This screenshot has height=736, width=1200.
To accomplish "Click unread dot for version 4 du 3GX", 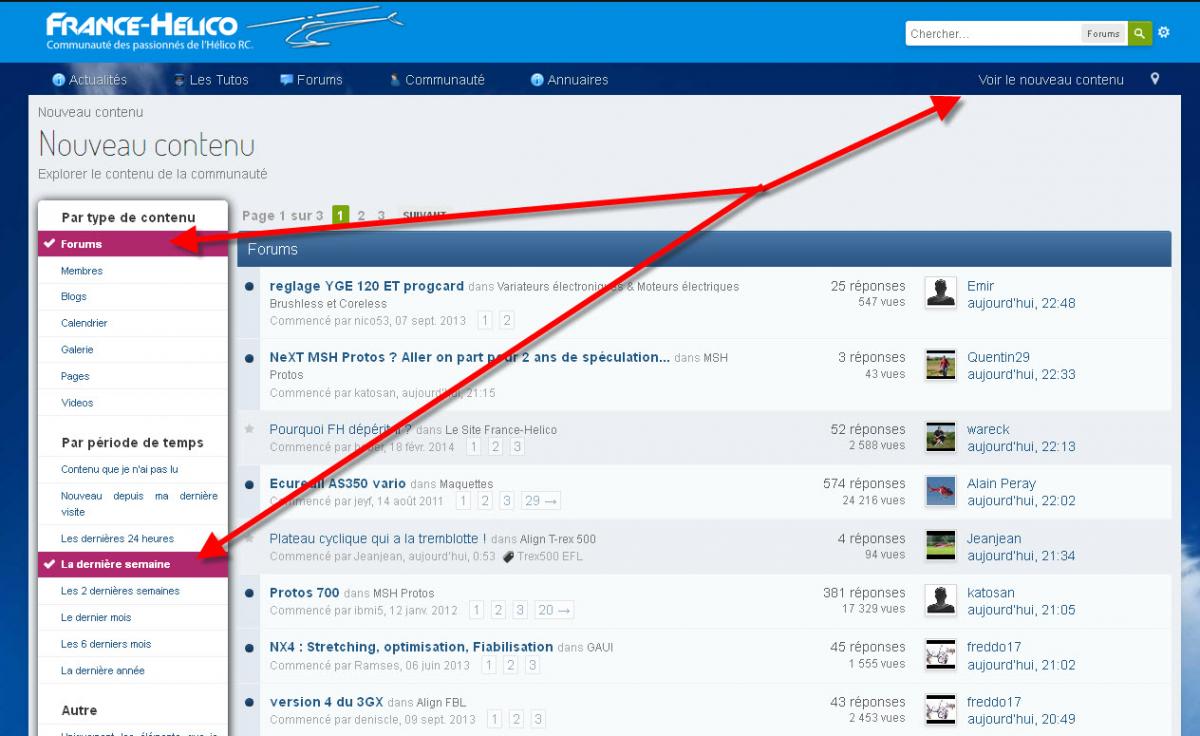I will 249,702.
